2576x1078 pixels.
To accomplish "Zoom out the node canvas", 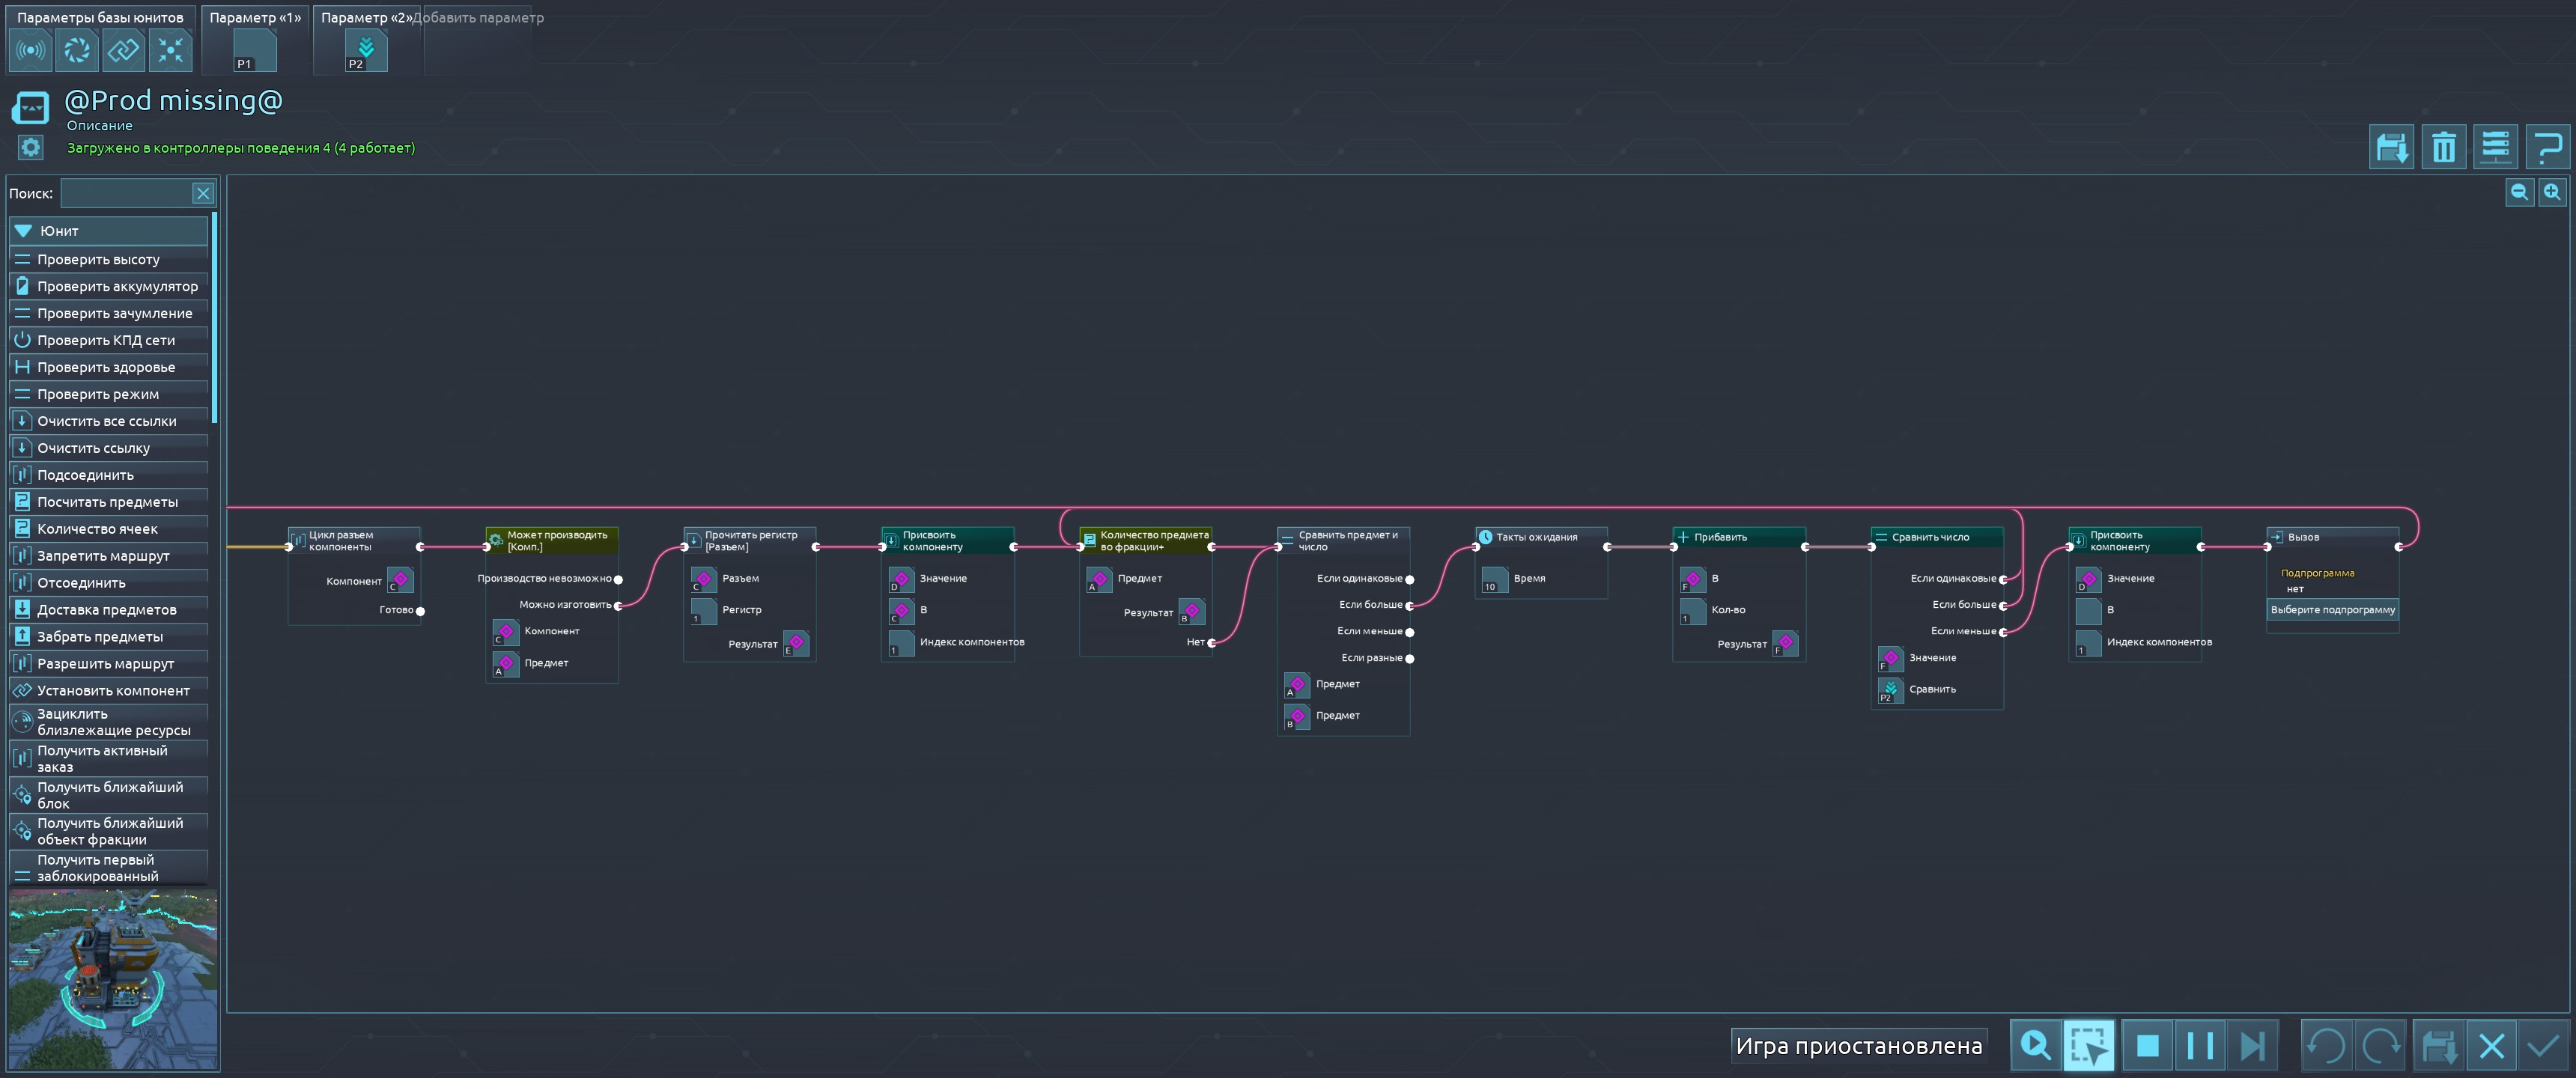I will 2519,192.
